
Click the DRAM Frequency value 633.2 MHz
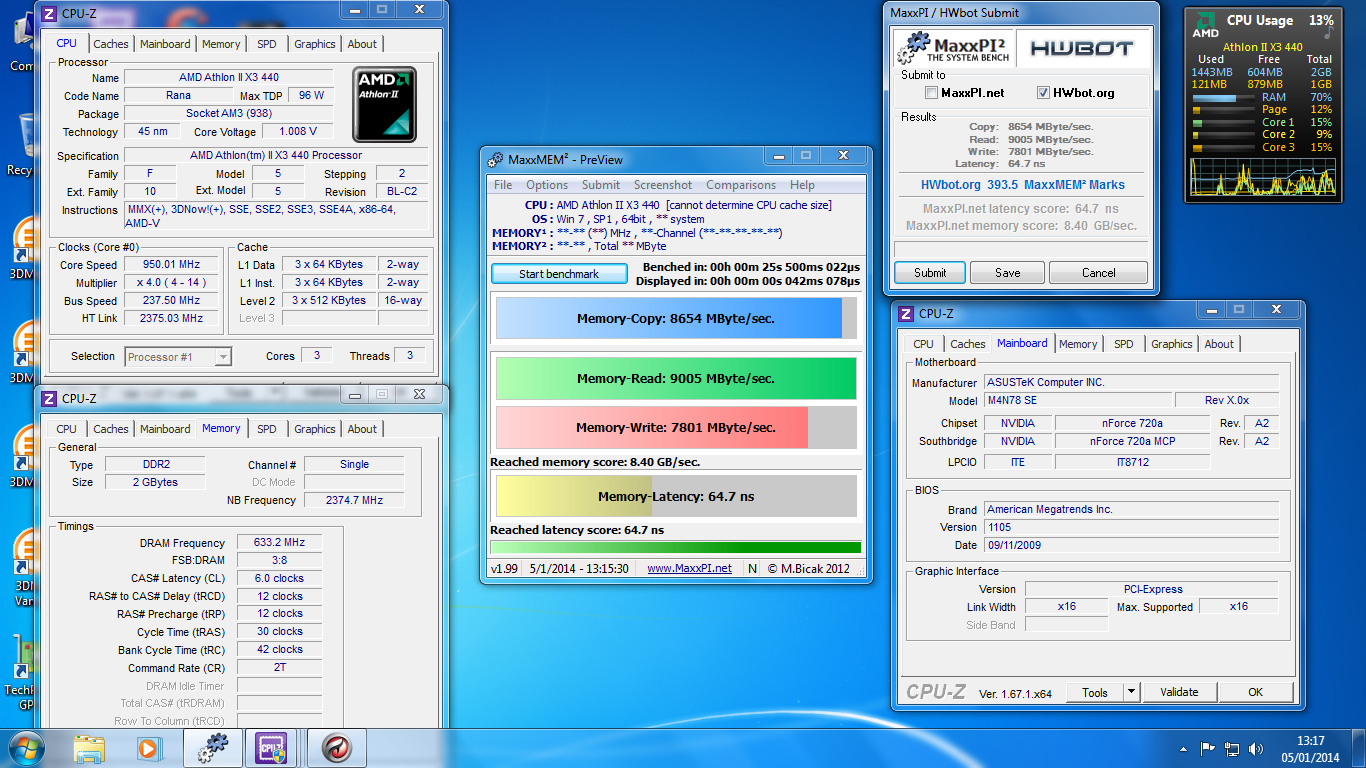point(279,542)
